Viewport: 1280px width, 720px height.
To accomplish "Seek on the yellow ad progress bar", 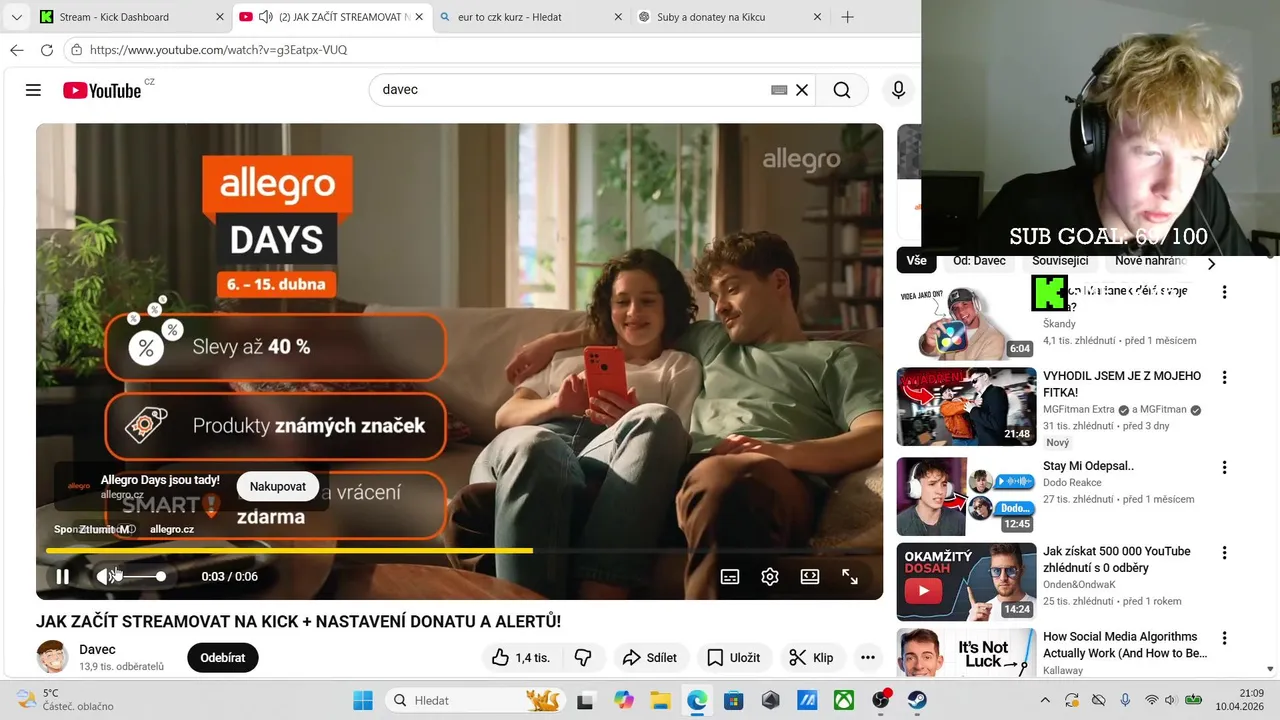I will [x=459, y=550].
